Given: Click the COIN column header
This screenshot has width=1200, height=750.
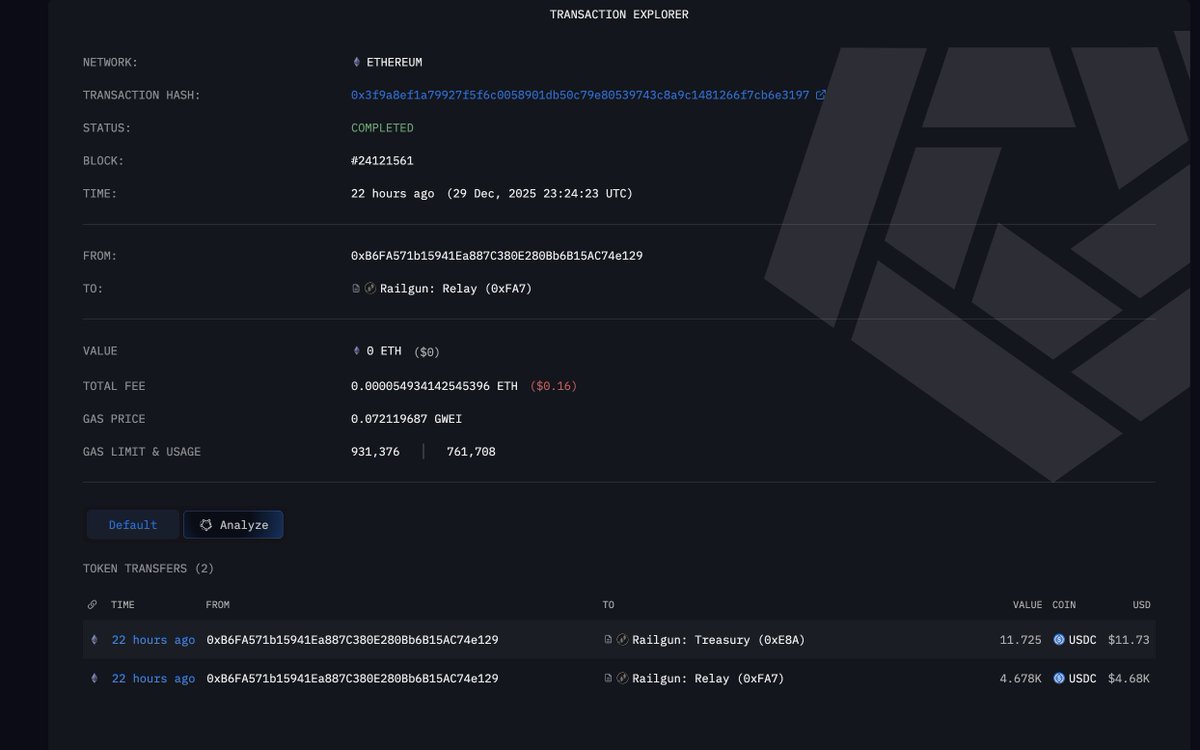Looking at the screenshot, I should 1064,605.
